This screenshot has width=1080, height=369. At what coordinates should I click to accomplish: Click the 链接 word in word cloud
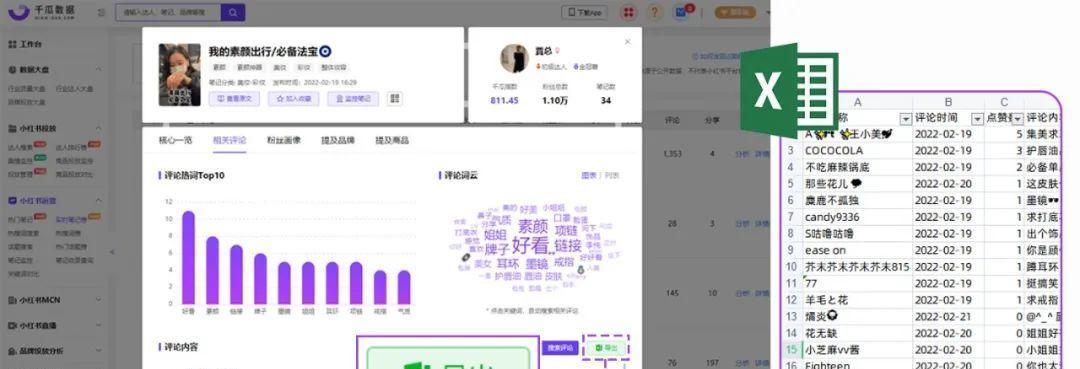tap(568, 246)
